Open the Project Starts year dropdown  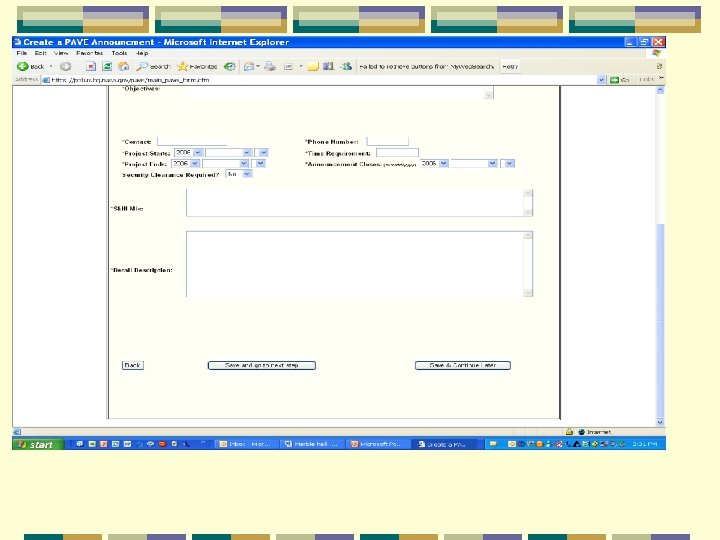pyautogui.click(x=188, y=152)
